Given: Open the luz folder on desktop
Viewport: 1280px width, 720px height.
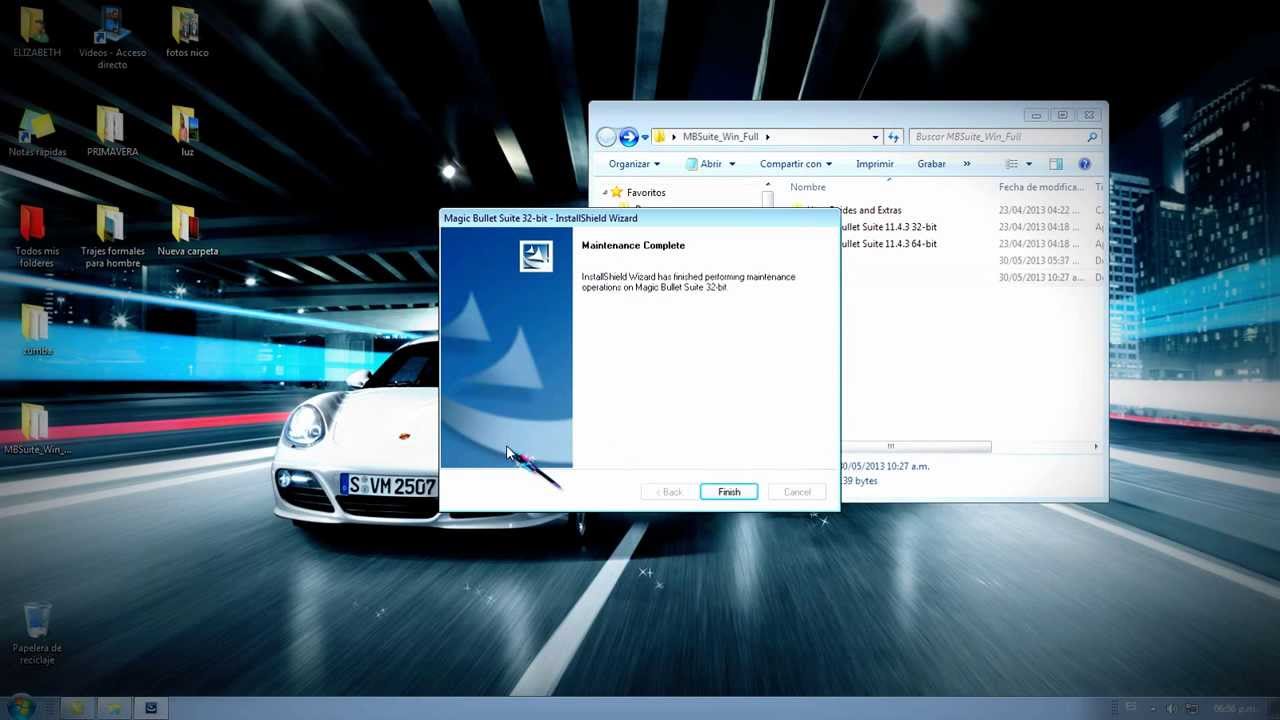Looking at the screenshot, I should [186, 132].
